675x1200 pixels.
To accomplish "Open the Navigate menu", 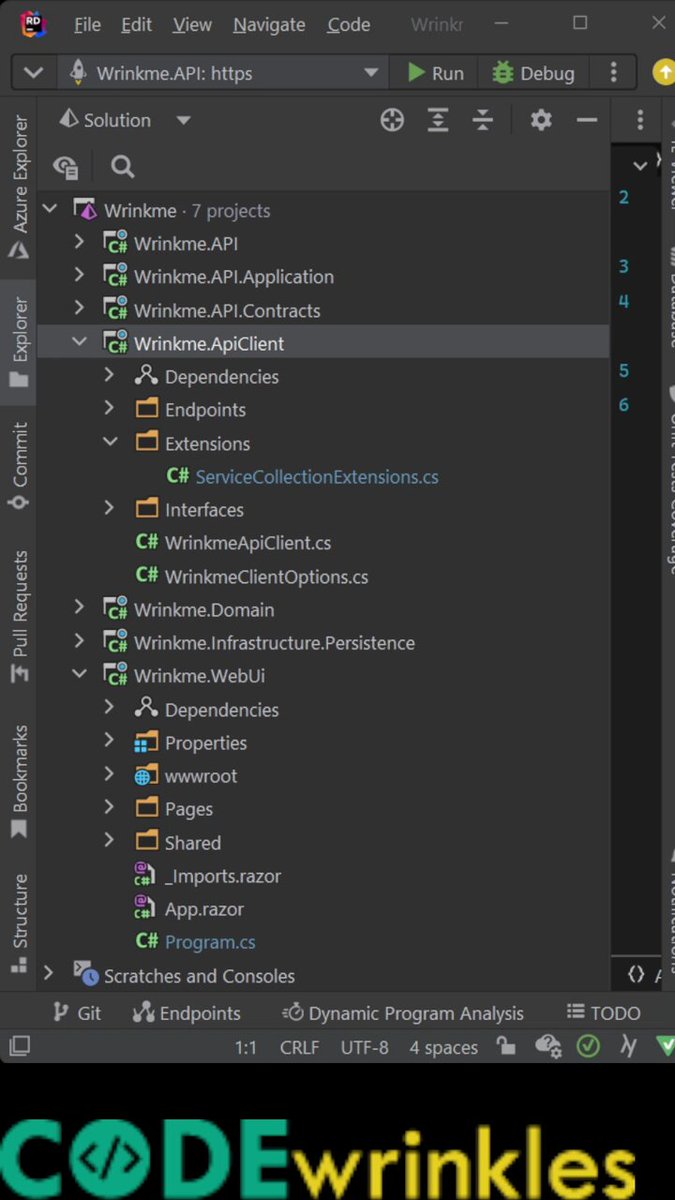I will [269, 24].
